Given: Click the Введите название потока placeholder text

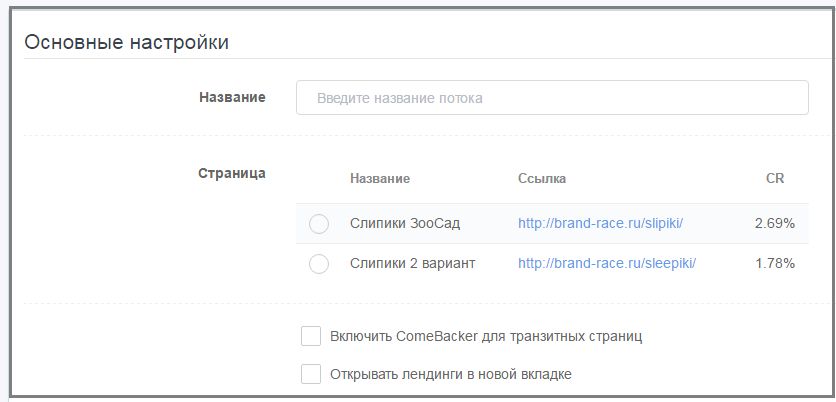Looking at the screenshot, I should point(400,99).
